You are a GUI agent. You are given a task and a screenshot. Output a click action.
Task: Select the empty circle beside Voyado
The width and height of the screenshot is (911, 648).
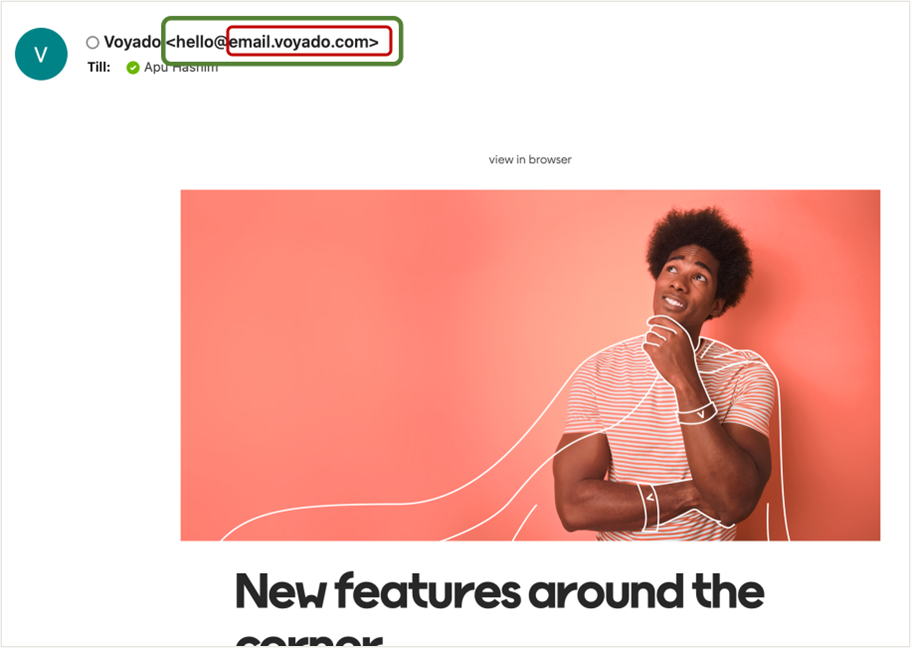[x=92, y=42]
